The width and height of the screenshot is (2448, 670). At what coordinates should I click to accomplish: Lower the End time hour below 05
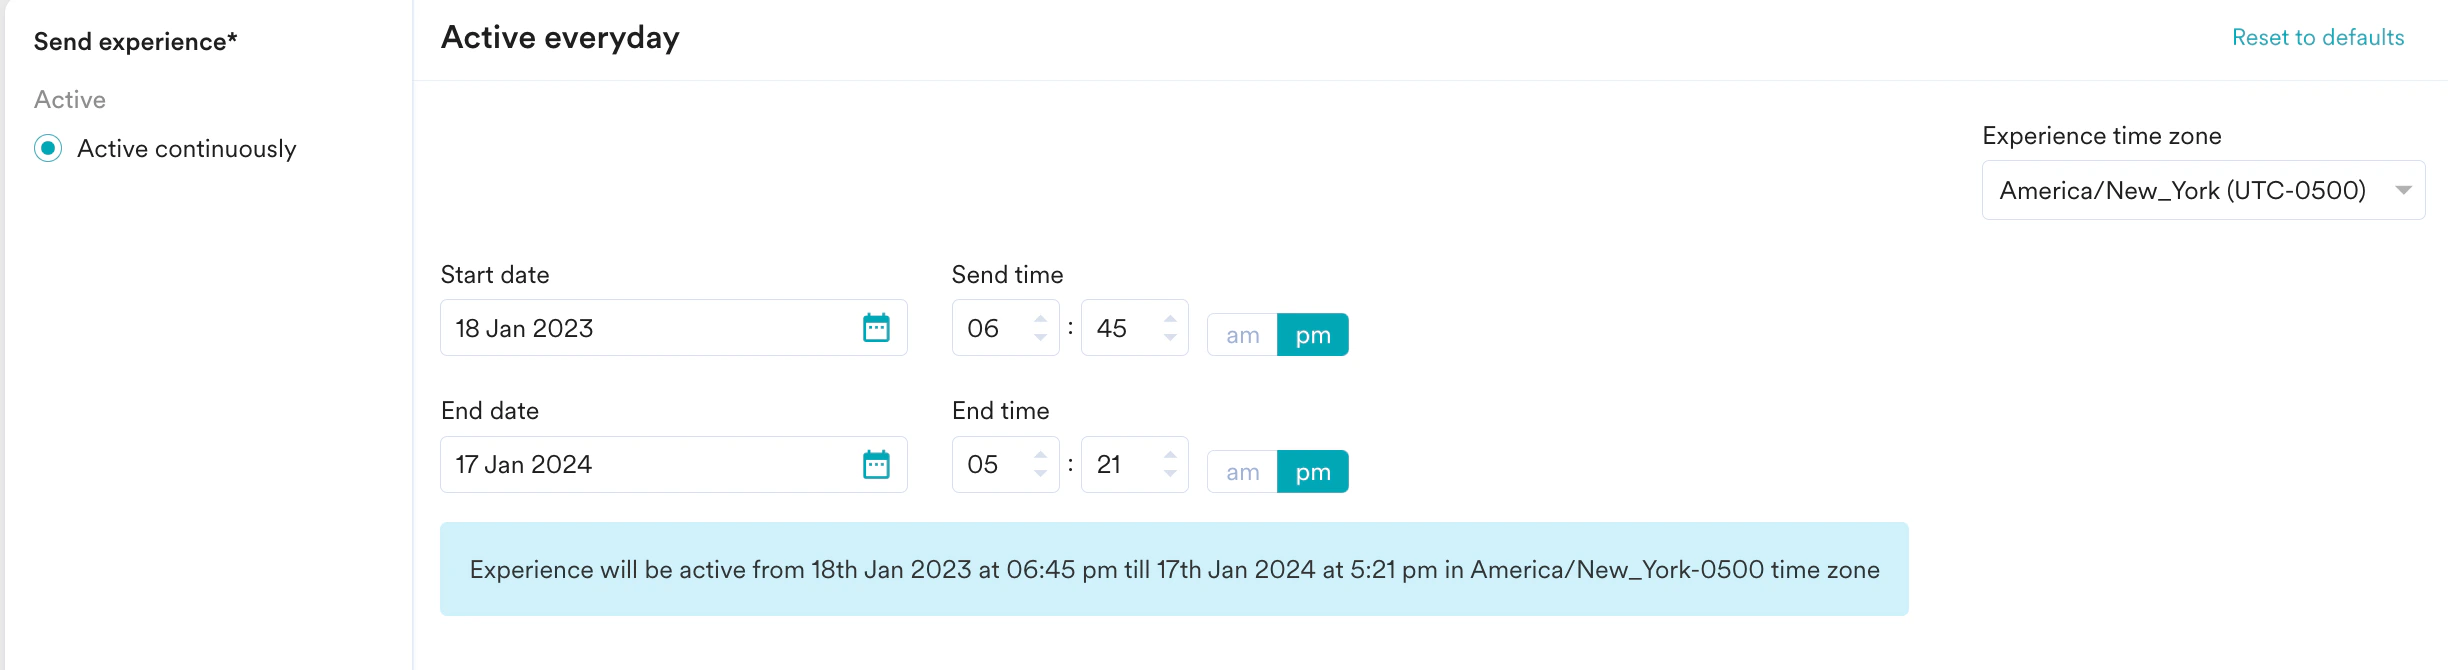point(1040,474)
